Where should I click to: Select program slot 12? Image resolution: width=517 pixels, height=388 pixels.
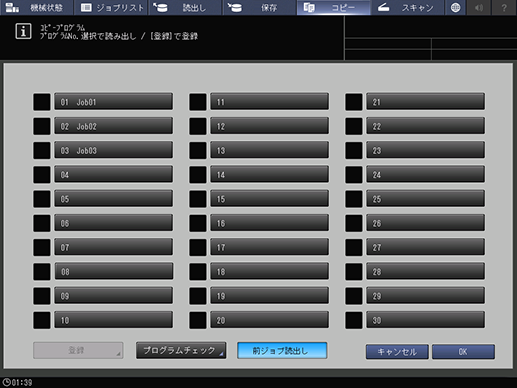coord(270,126)
